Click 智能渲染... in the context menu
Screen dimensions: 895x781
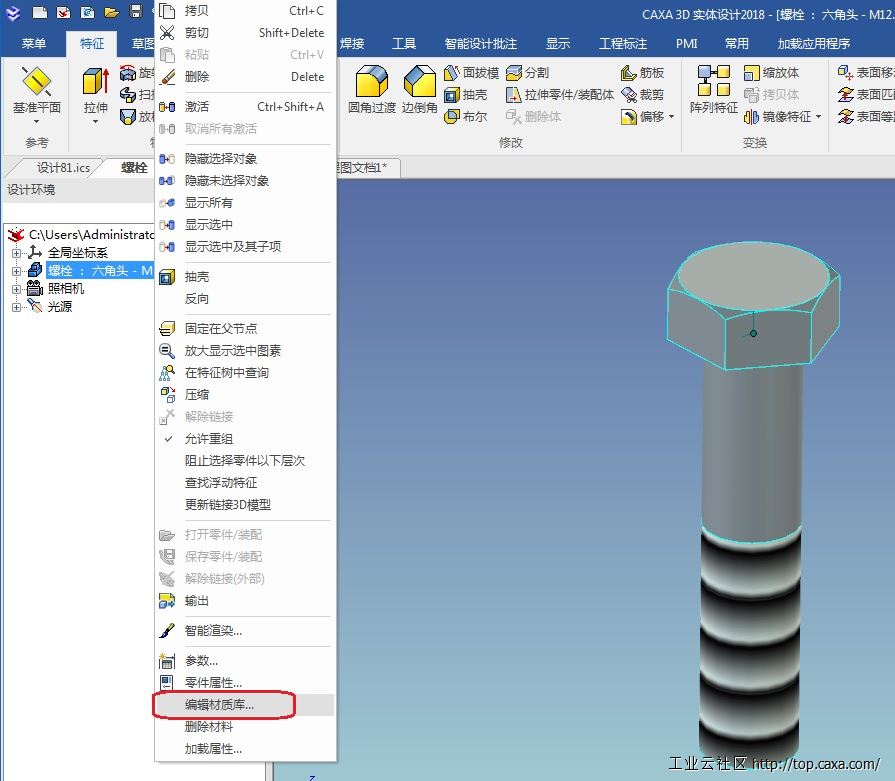click(213, 631)
